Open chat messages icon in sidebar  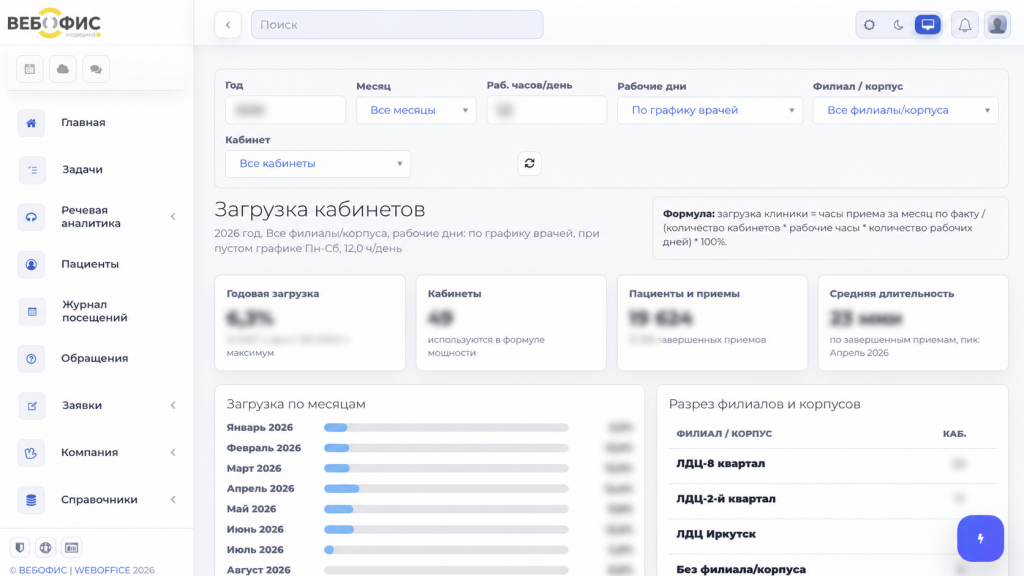click(x=96, y=69)
